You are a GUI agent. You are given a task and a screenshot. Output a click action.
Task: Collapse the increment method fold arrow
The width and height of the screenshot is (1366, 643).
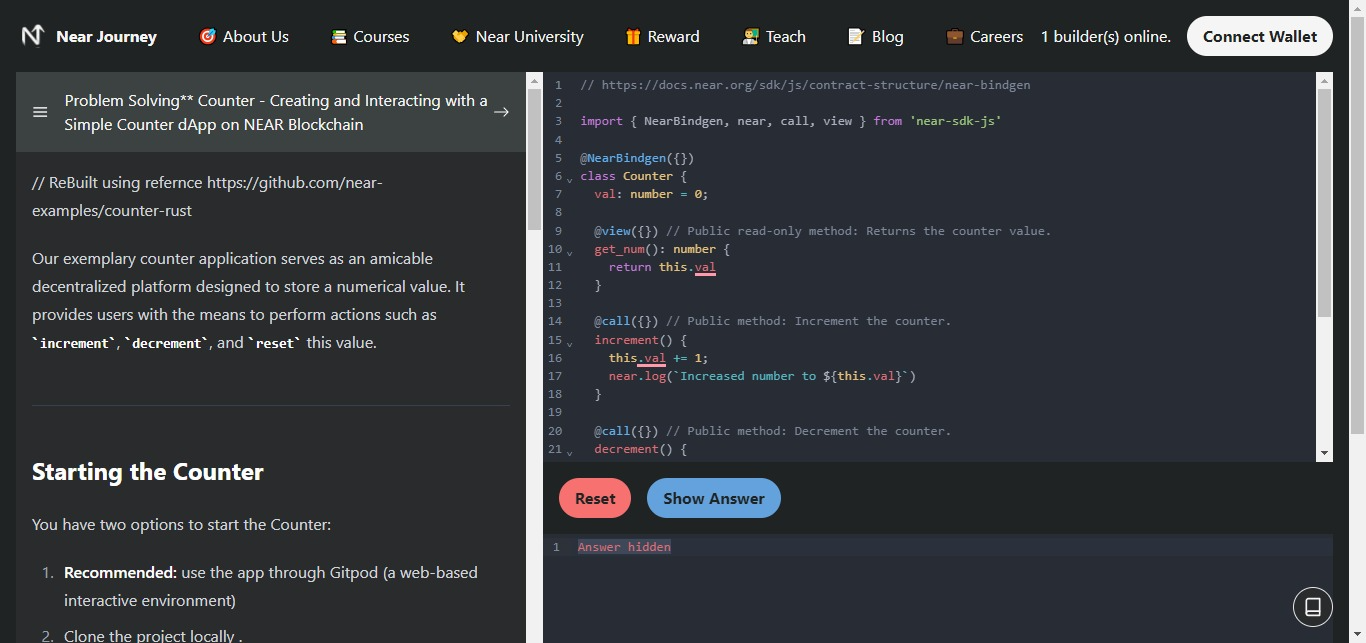(x=569, y=343)
